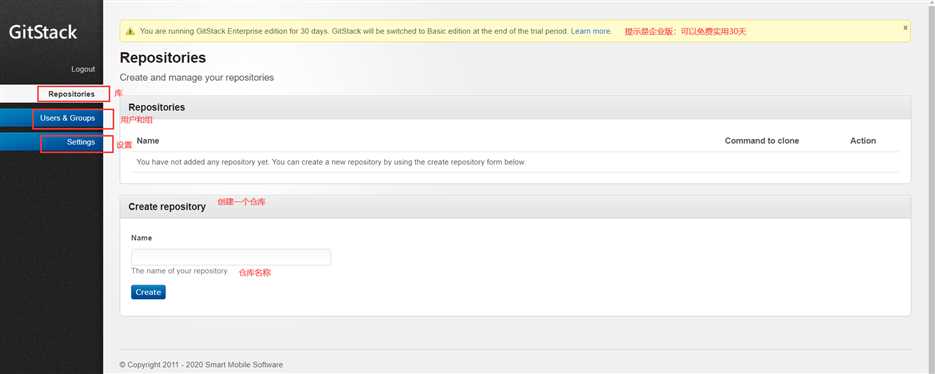Image resolution: width=935 pixels, height=374 pixels.
Task: Click the Name column header
Action: coord(148,141)
